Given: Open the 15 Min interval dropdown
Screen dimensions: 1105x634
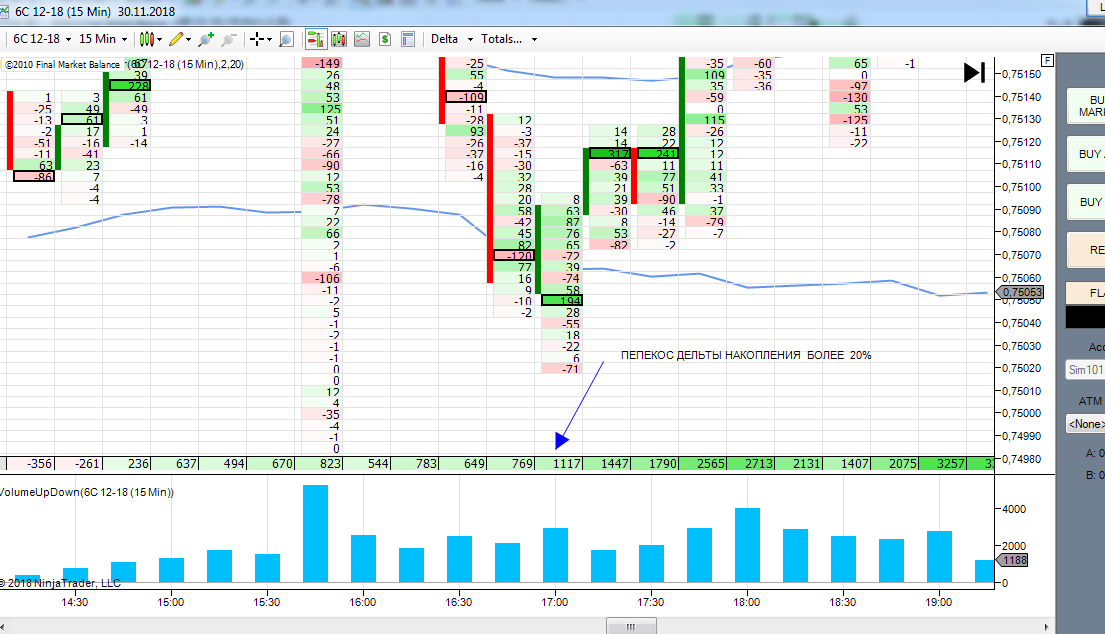Looking at the screenshot, I should coord(103,39).
